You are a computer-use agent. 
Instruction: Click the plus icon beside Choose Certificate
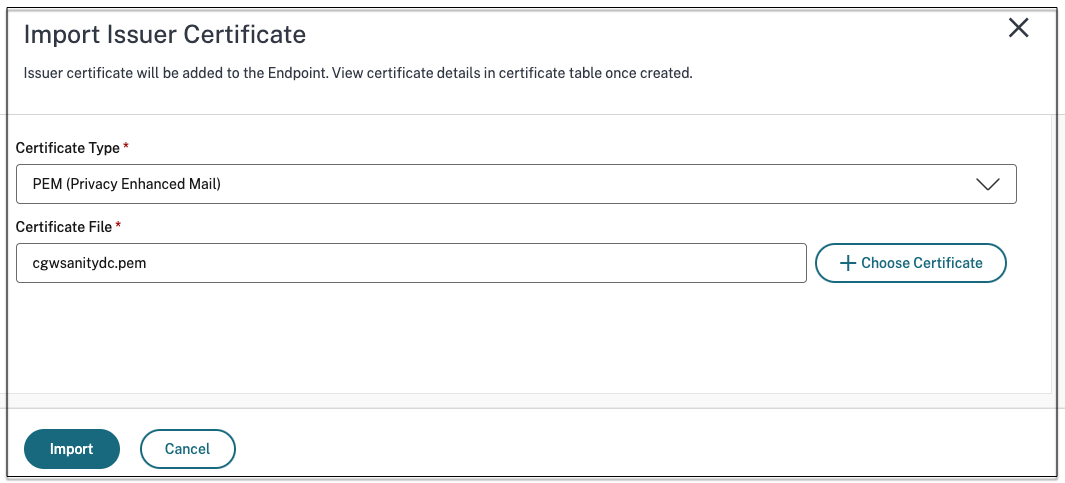point(848,263)
